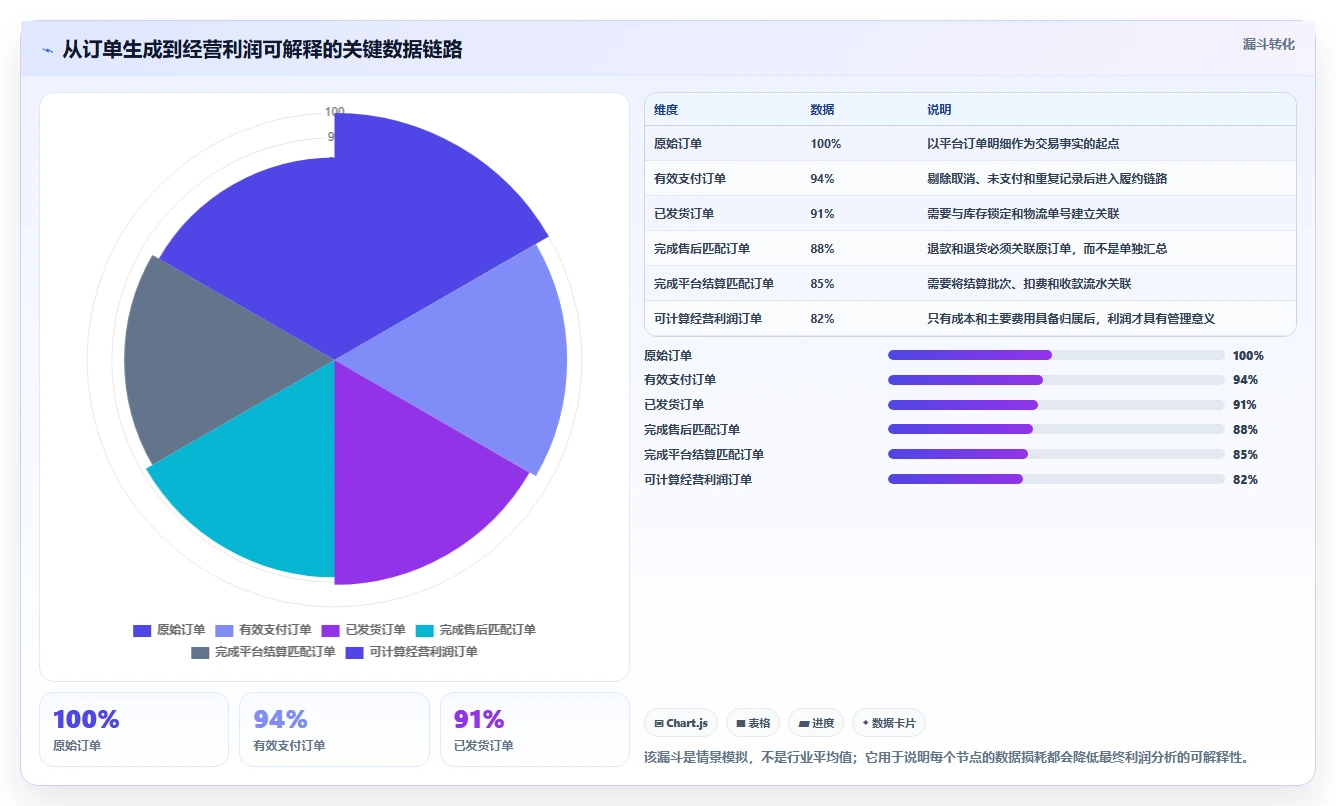
Task: Click the 88% value in table
Action: [x=822, y=249]
